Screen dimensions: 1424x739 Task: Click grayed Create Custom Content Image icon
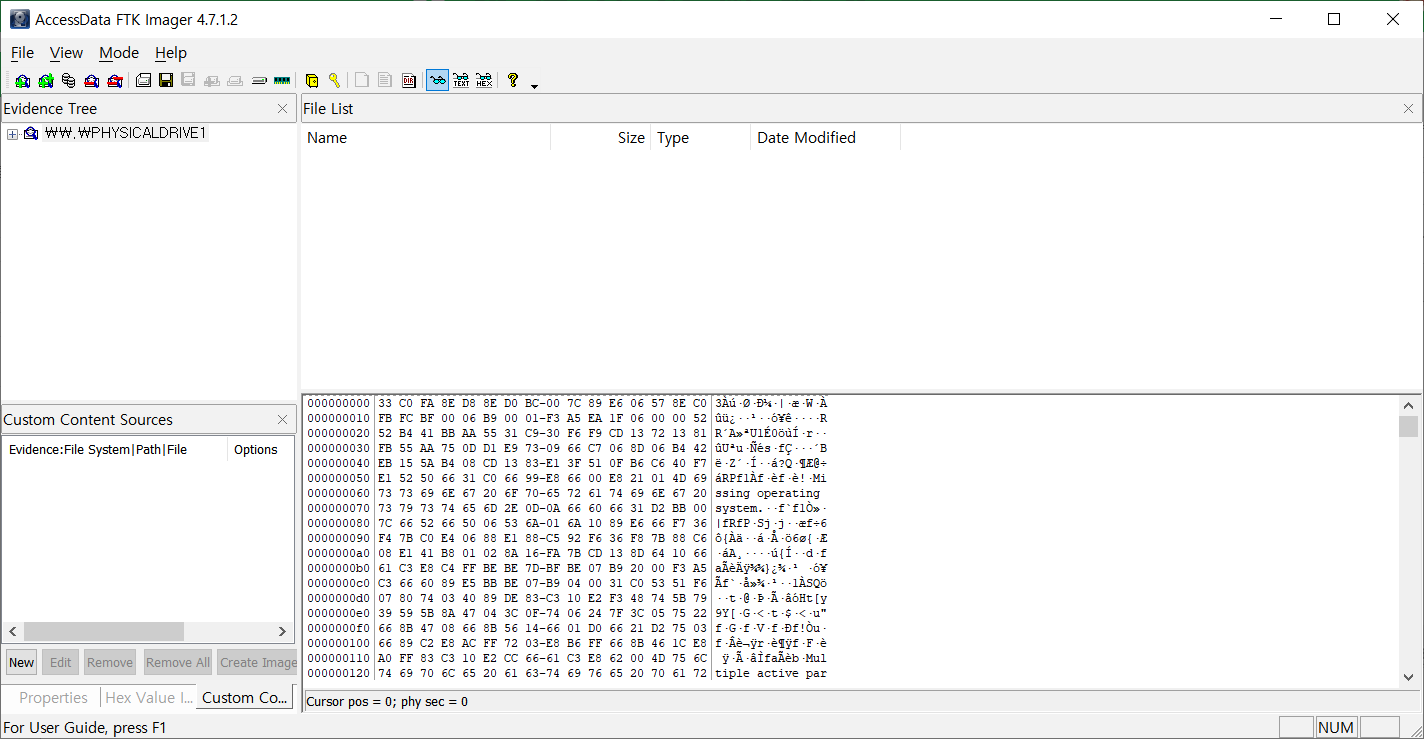[235, 81]
